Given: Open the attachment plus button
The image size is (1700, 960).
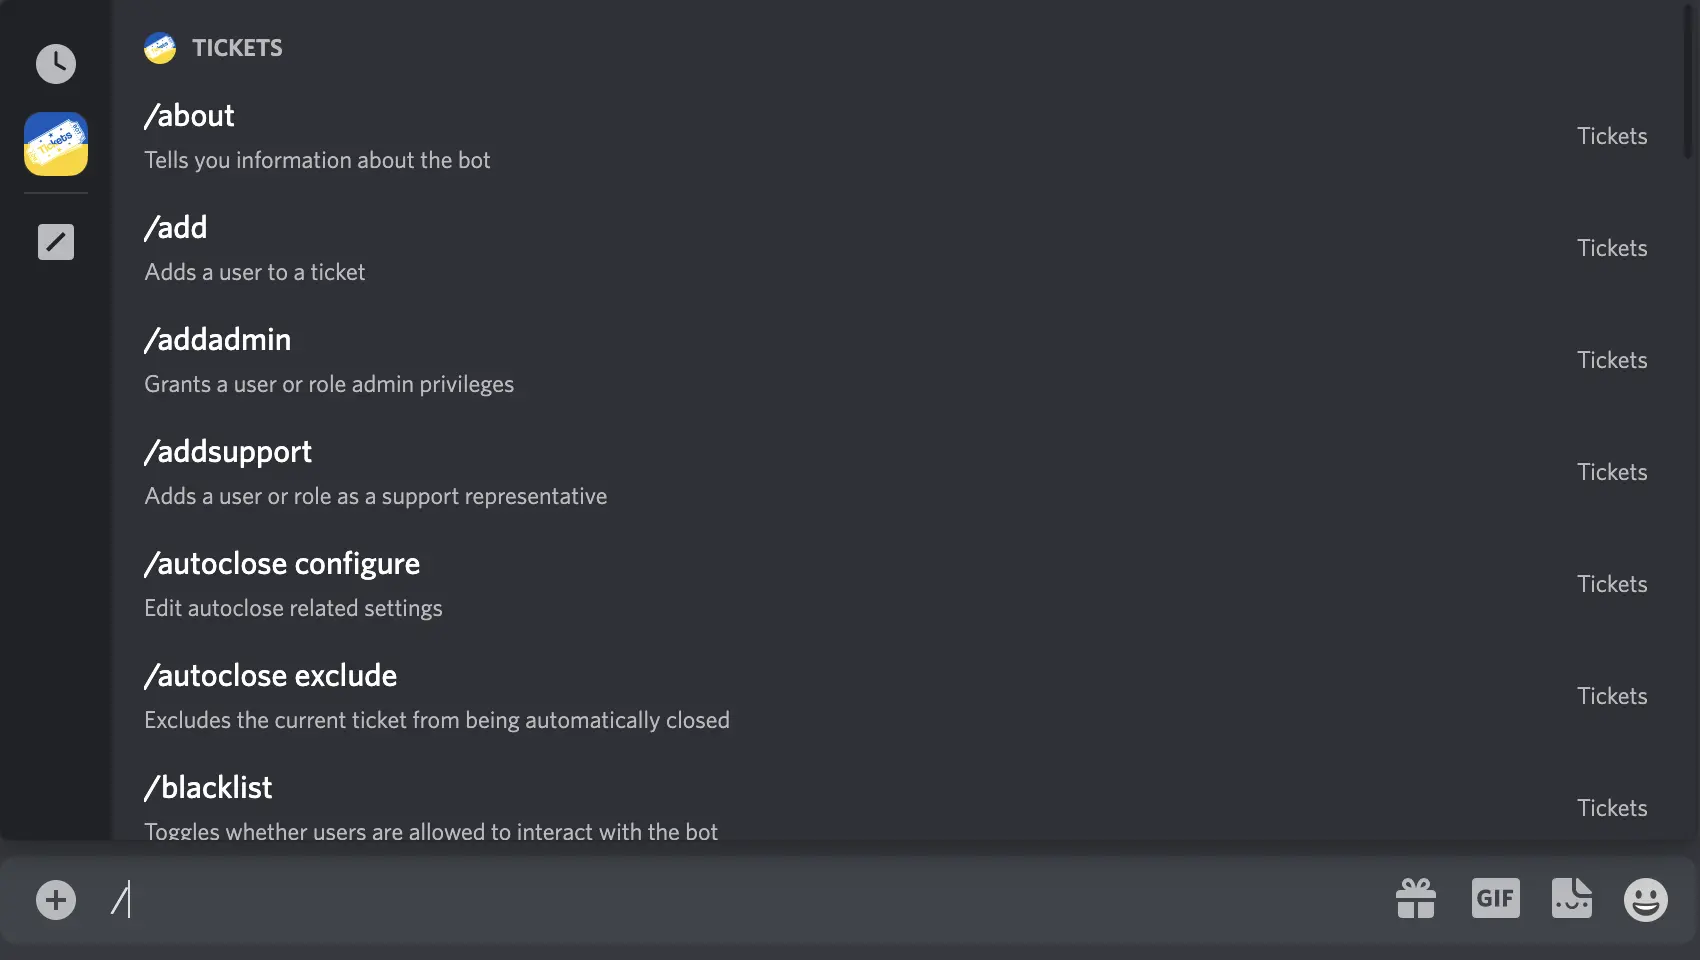Looking at the screenshot, I should (x=56, y=899).
